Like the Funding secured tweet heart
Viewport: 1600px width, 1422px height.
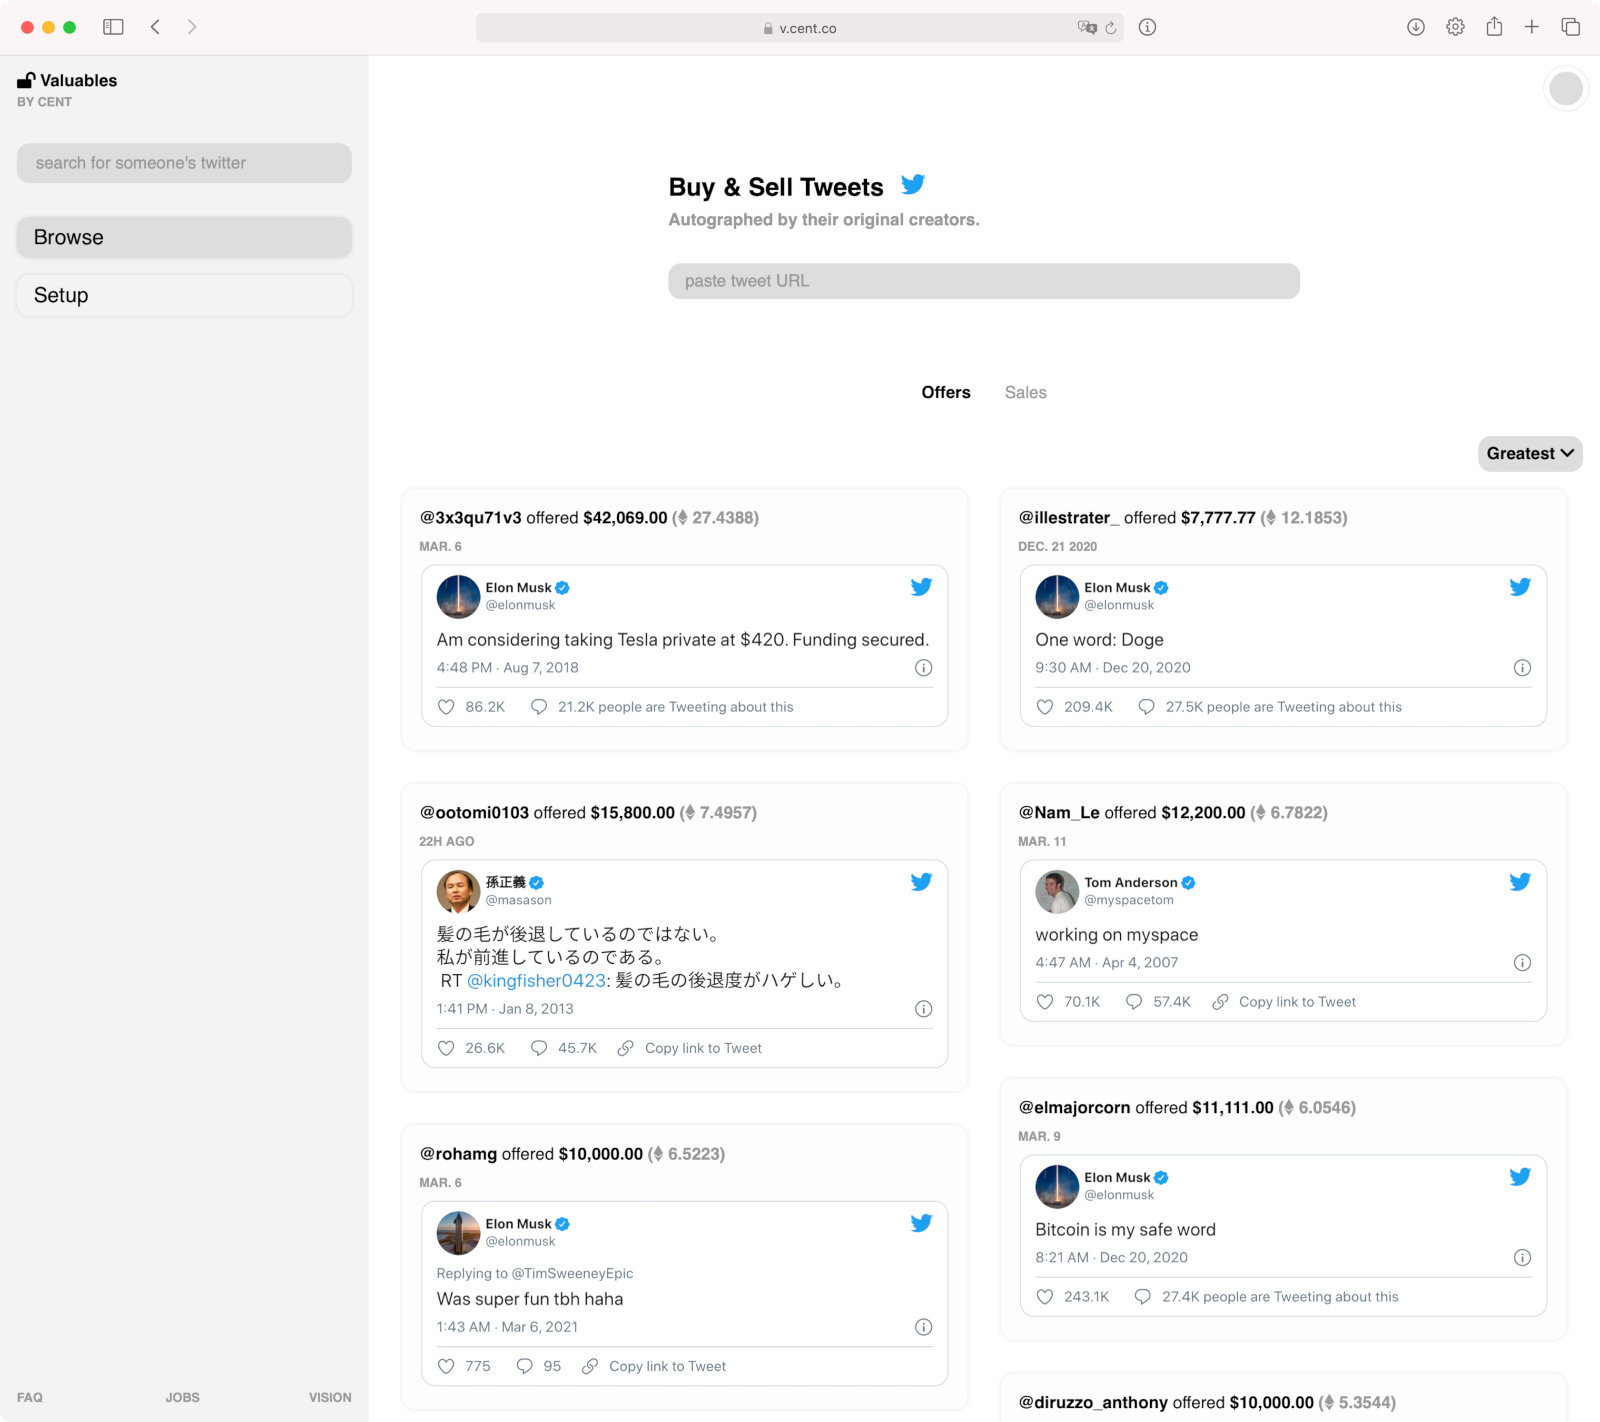446,707
